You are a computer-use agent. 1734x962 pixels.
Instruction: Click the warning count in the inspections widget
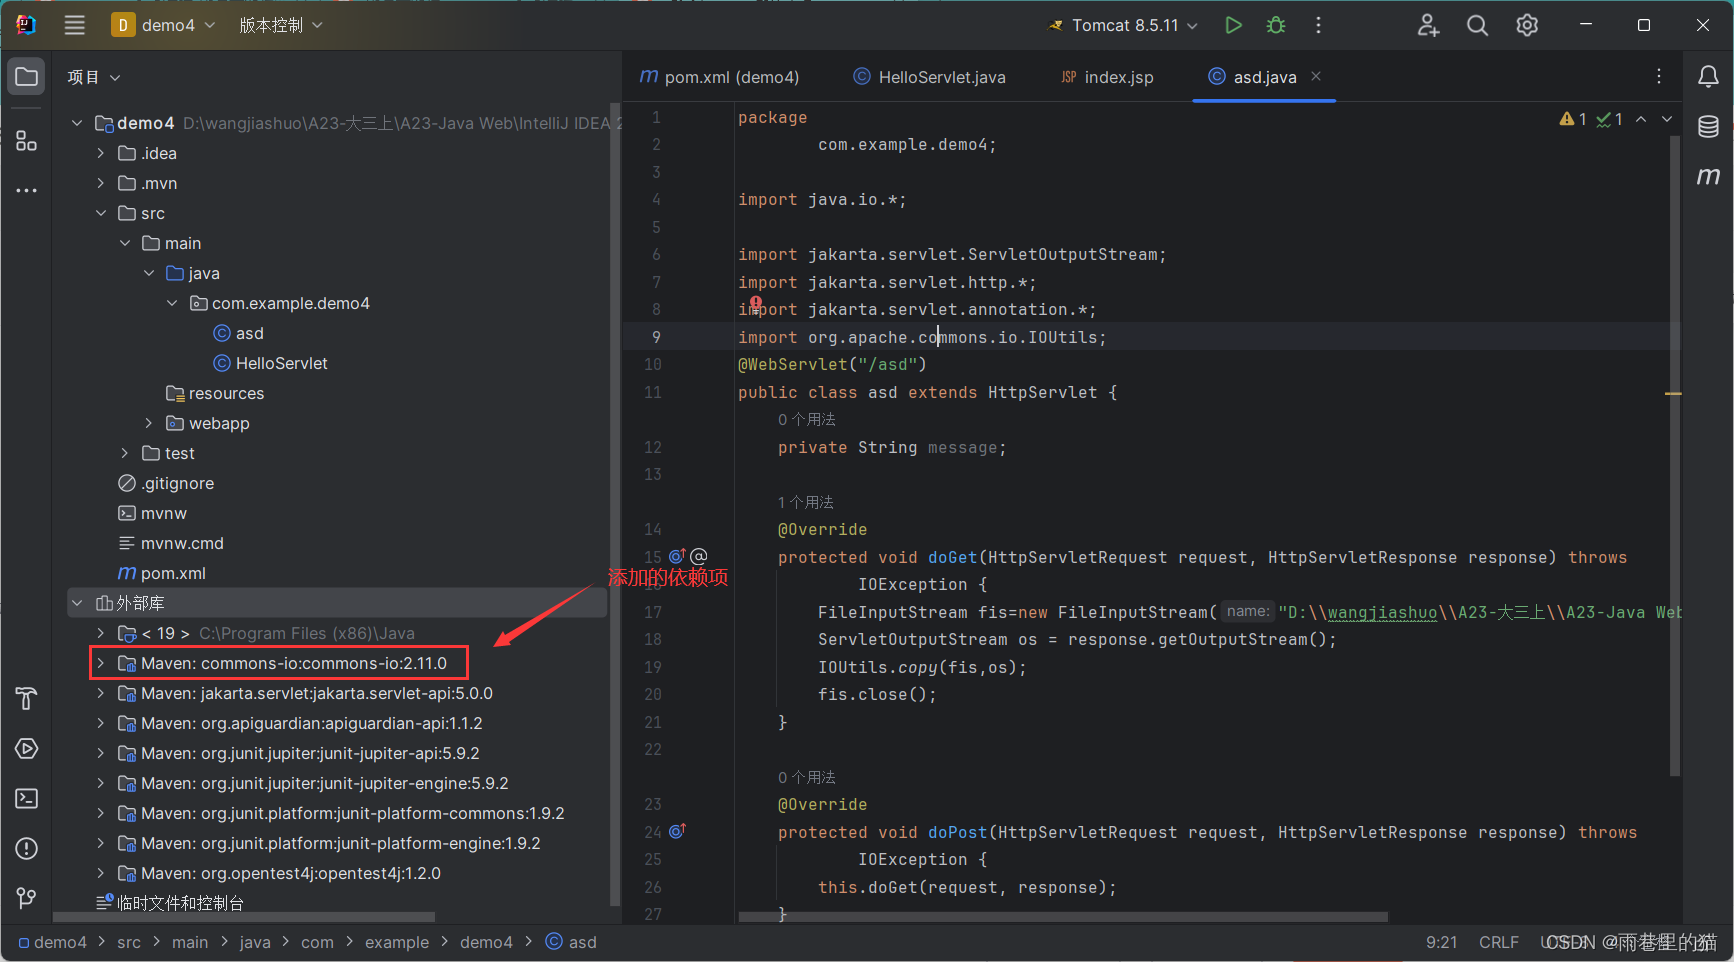pyautogui.click(x=1572, y=118)
